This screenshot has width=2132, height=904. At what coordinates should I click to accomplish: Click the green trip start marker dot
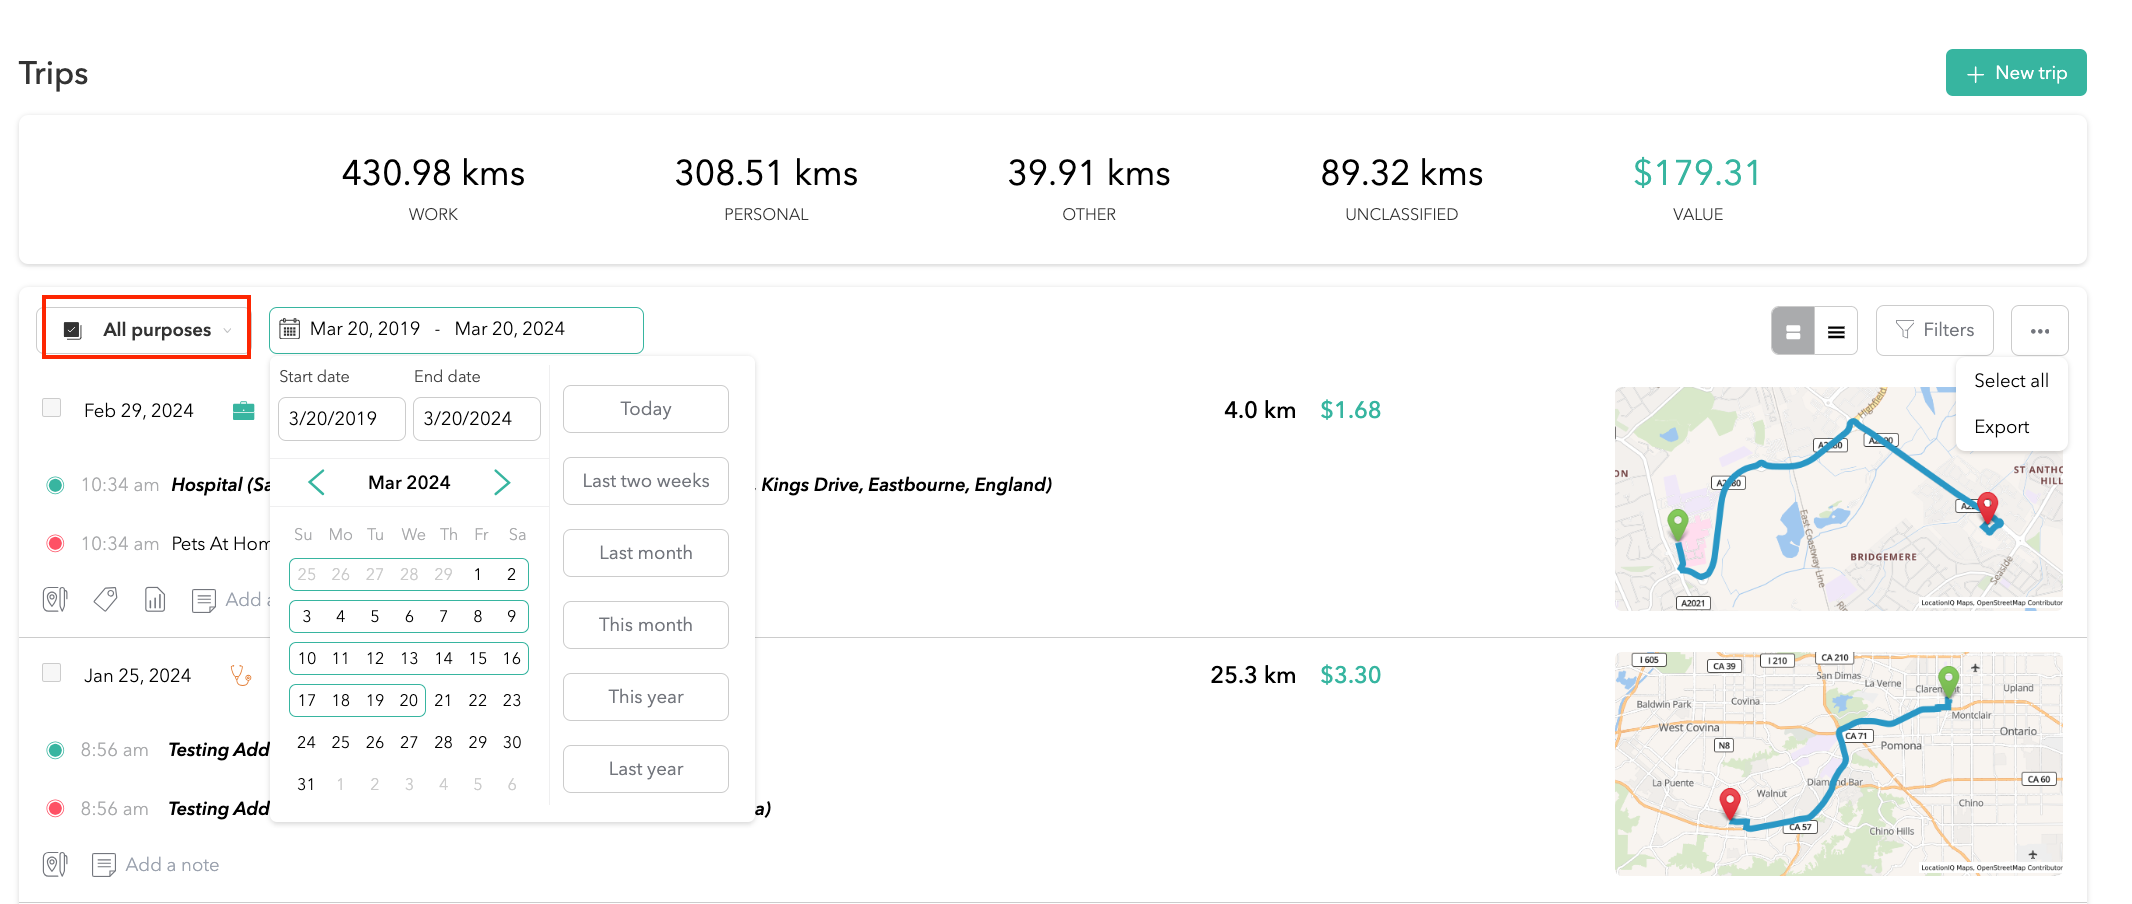pyautogui.click(x=55, y=484)
